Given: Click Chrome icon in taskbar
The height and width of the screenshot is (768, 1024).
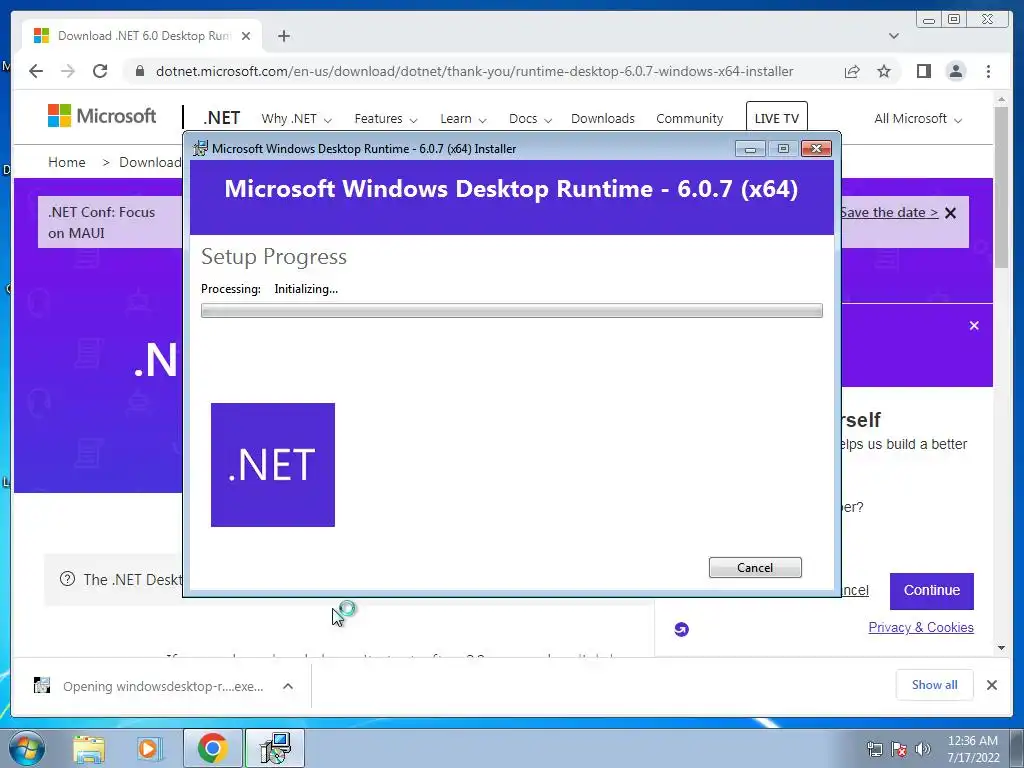Looking at the screenshot, I should pos(212,748).
